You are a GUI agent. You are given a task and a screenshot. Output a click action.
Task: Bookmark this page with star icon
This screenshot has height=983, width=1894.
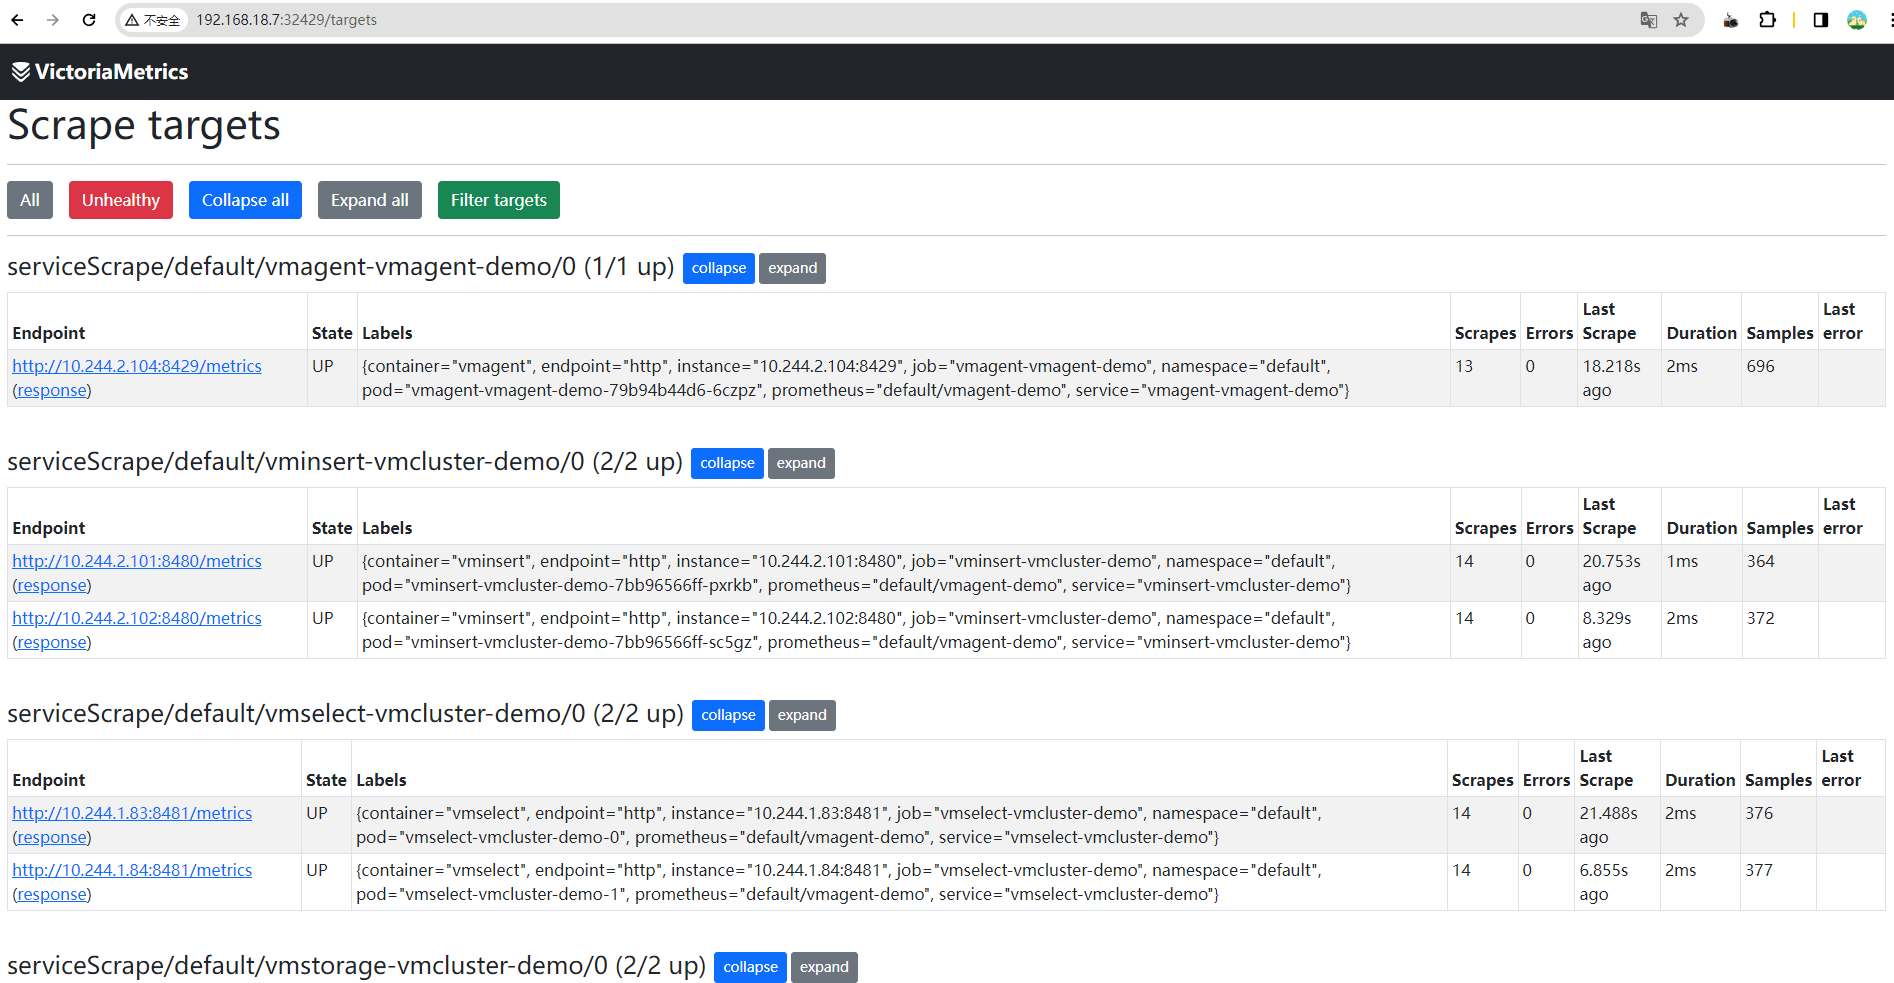click(1681, 20)
